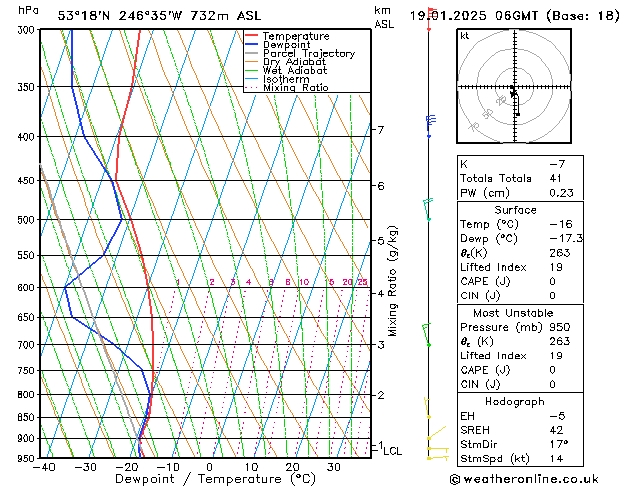The height and width of the screenshot is (486, 629).
Task: Click the Totals Totals value 41
Action: pyautogui.click(x=556, y=178)
